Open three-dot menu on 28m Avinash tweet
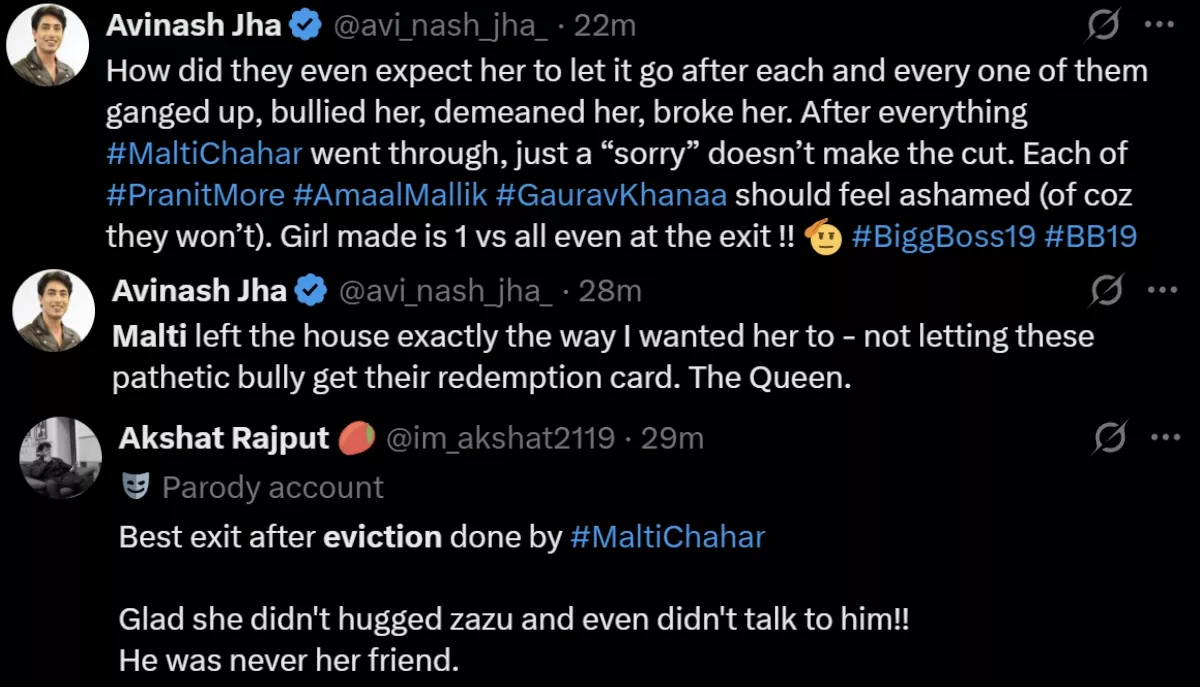Viewport: 1200px width, 687px height. [x=1162, y=291]
